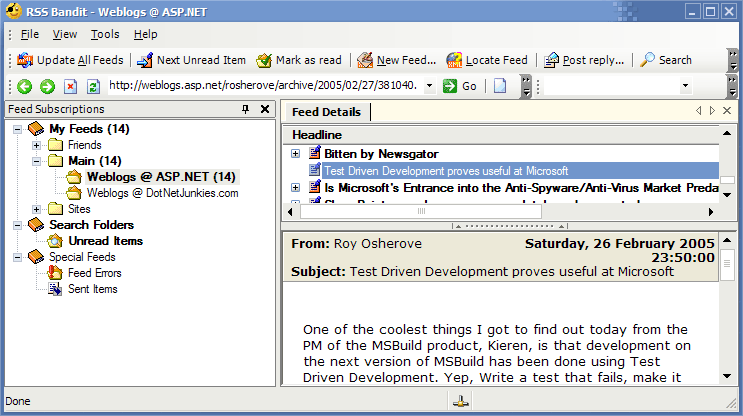Pin the Feed Subscriptions panel
The width and height of the screenshot is (743, 416).
coord(245,109)
